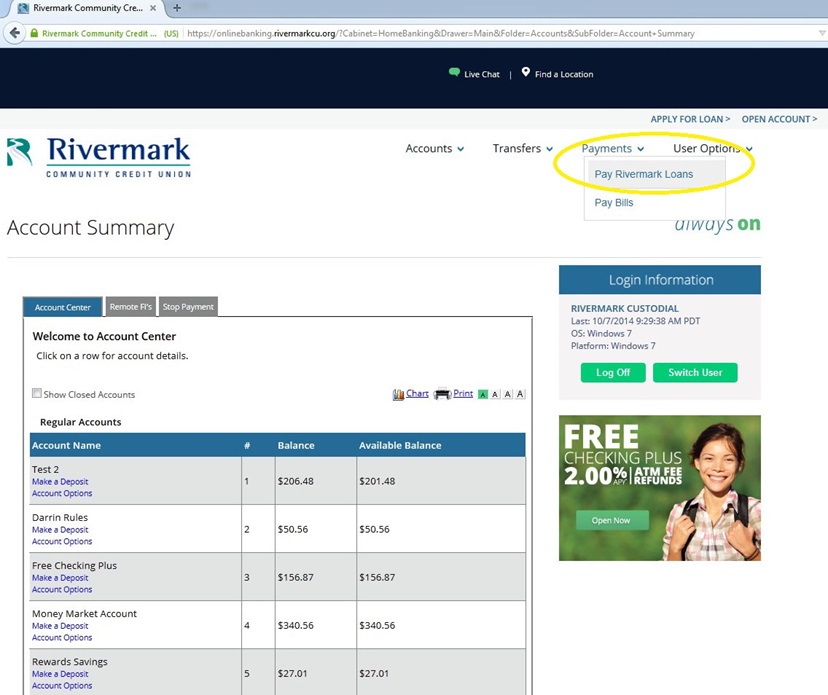Expand the User Options dropdown
Image resolution: width=828 pixels, height=695 pixels.
pos(712,148)
